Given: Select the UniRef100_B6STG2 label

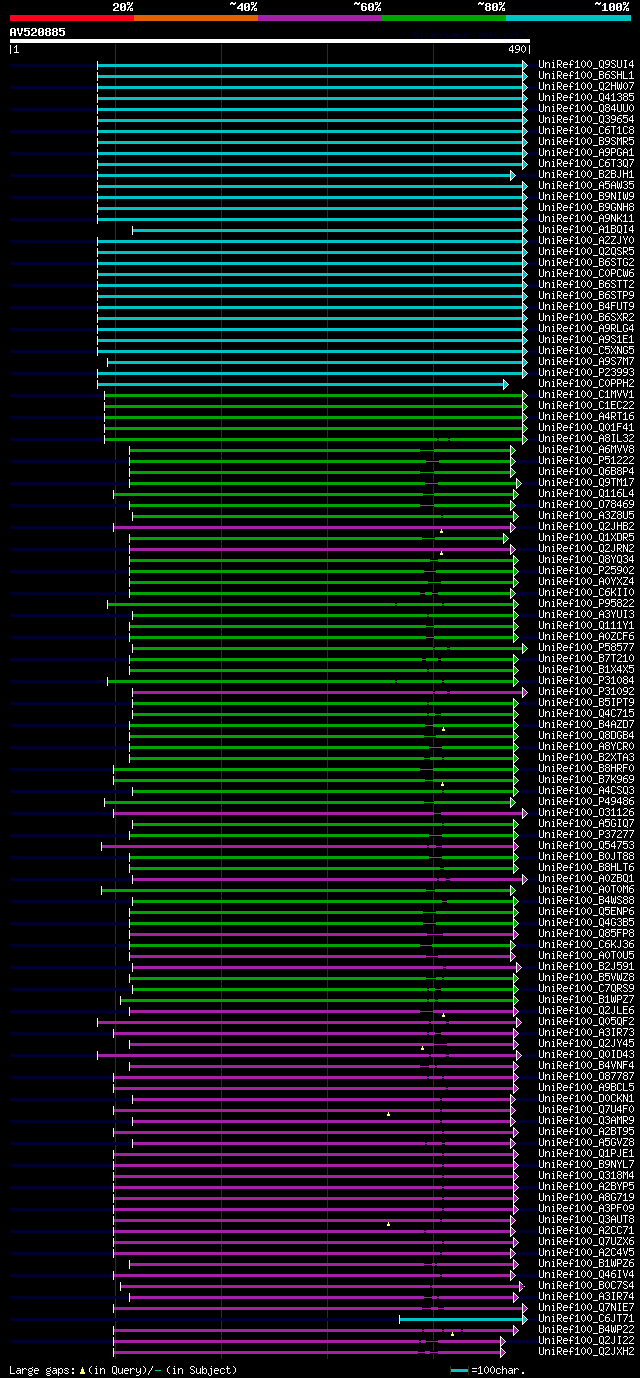Looking at the screenshot, I should coord(586,262).
